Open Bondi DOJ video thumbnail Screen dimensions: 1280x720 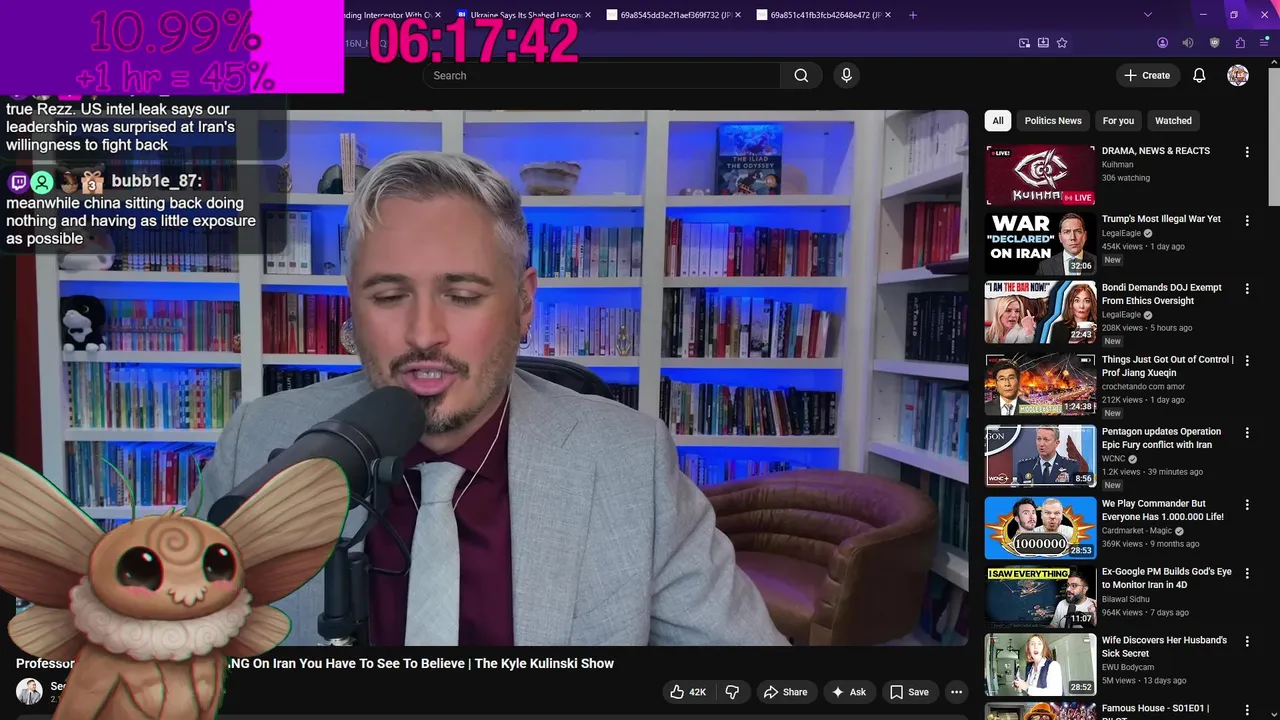[x=1040, y=311]
